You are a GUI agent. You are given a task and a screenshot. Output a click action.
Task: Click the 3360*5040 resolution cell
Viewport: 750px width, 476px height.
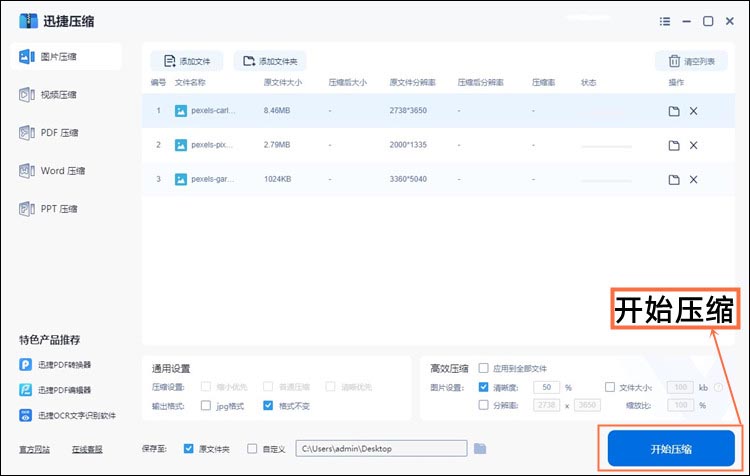(x=408, y=179)
